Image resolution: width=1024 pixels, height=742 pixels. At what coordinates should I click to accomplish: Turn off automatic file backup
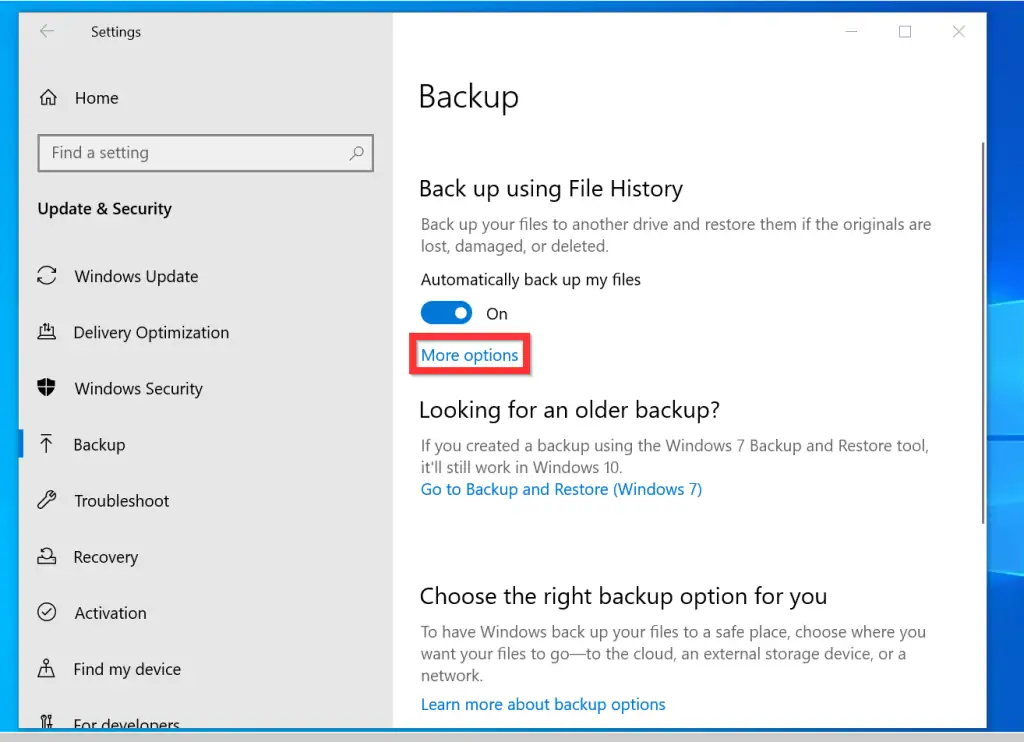click(446, 312)
